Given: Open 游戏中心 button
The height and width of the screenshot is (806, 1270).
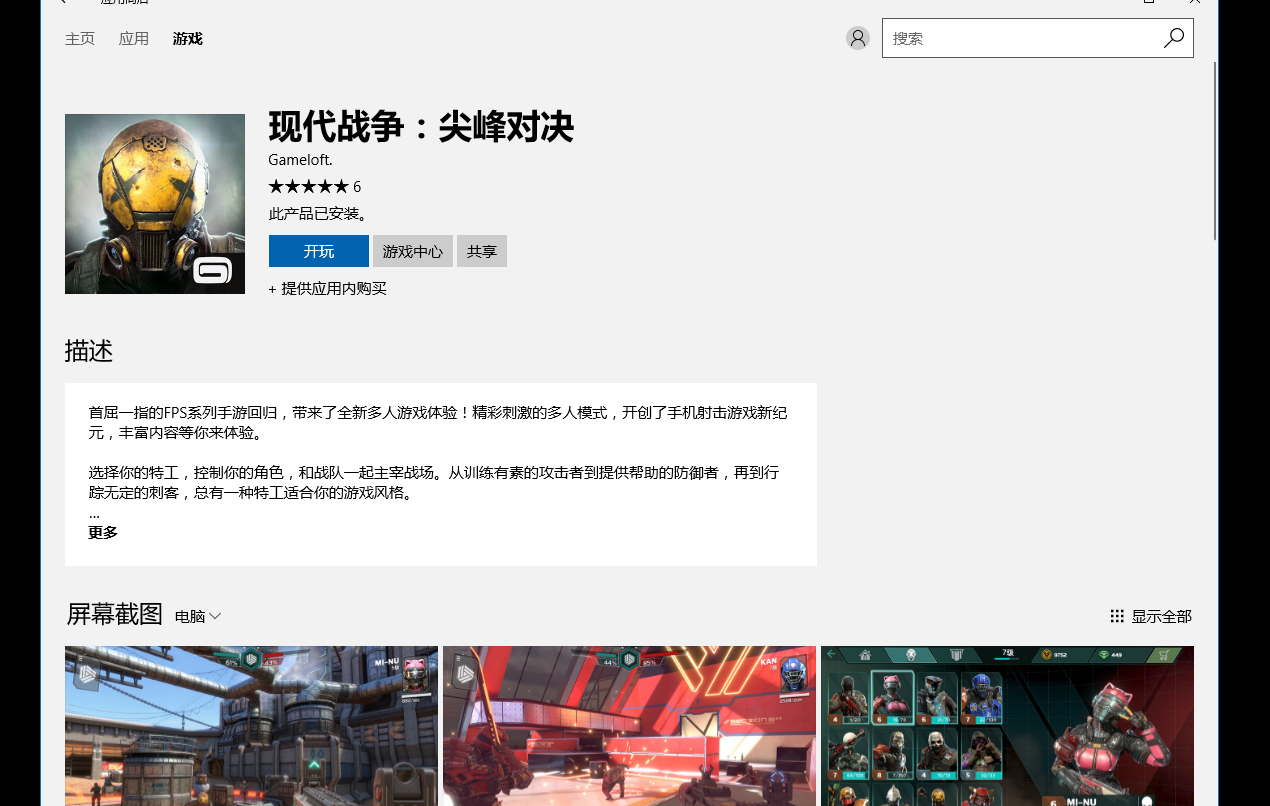Looking at the screenshot, I should click(x=413, y=251).
